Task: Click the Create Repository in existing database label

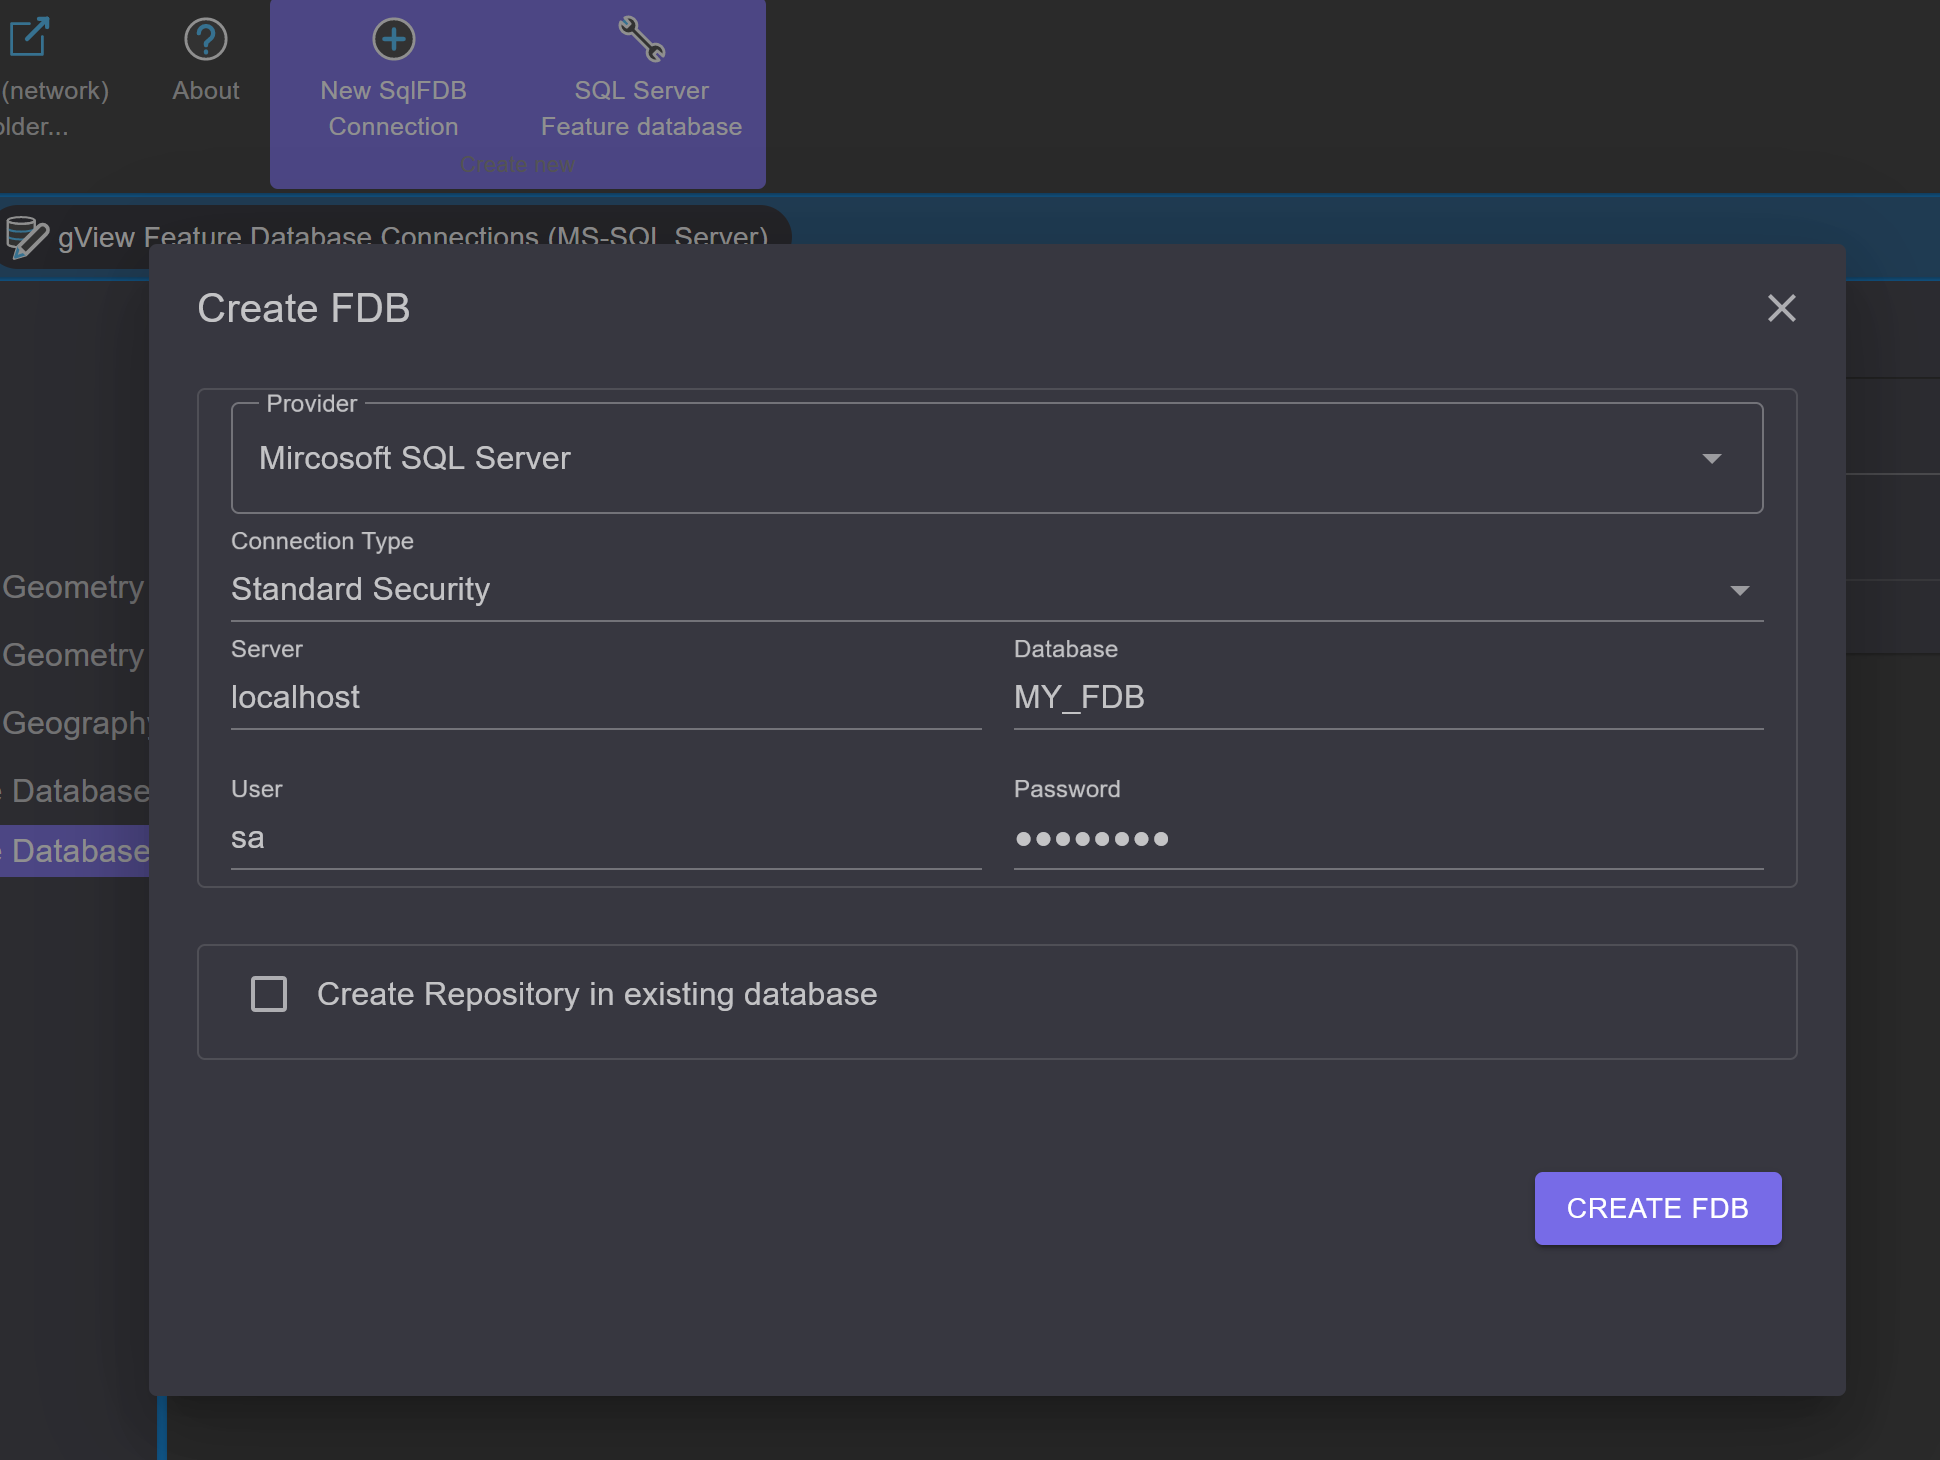Action: 597,994
